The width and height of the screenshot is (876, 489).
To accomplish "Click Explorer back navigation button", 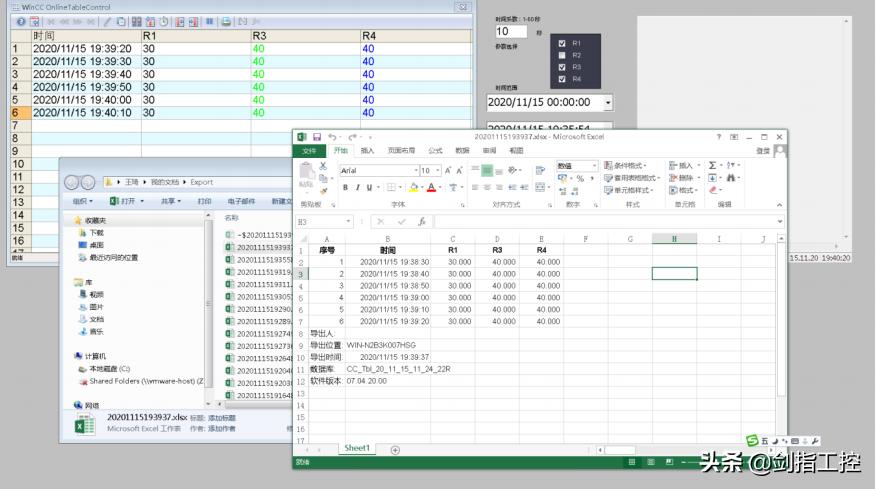I will [72, 182].
